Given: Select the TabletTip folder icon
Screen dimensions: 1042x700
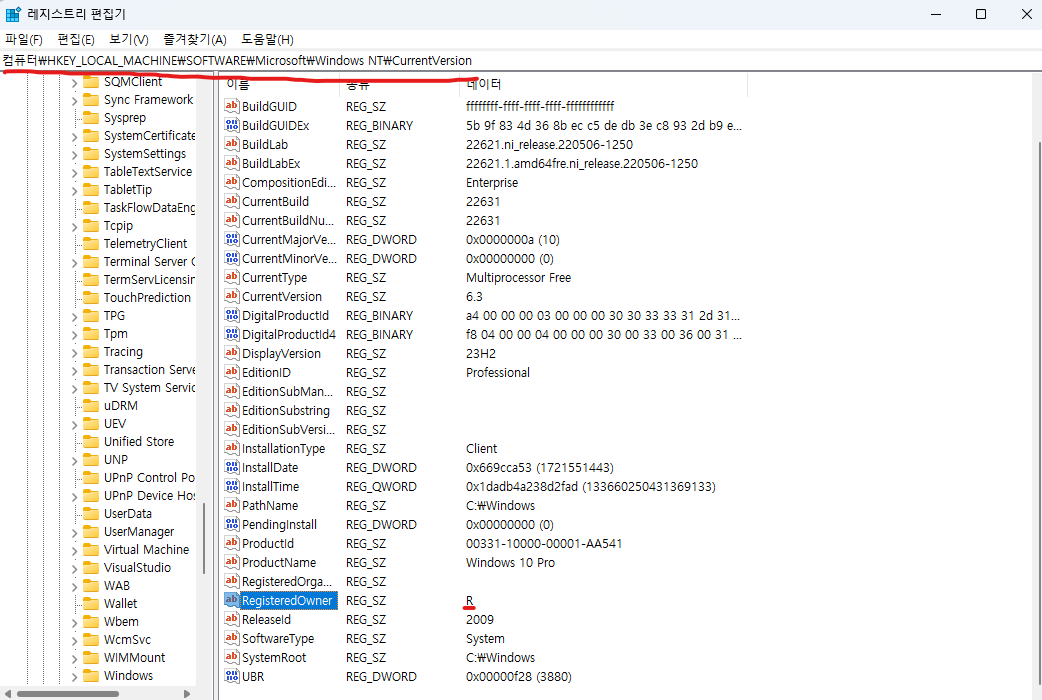Looking at the screenshot, I should click(x=91, y=190).
